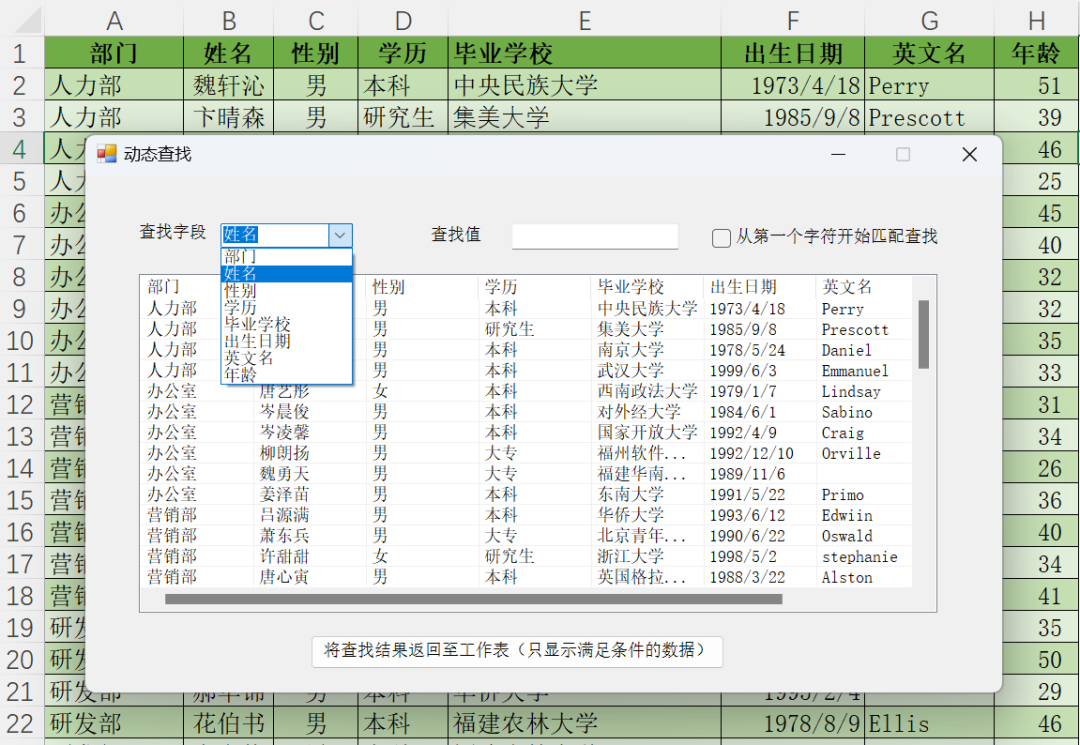Image resolution: width=1080 pixels, height=745 pixels.
Task: Click worksheet cell 1973/4/18
Action: pos(793,85)
